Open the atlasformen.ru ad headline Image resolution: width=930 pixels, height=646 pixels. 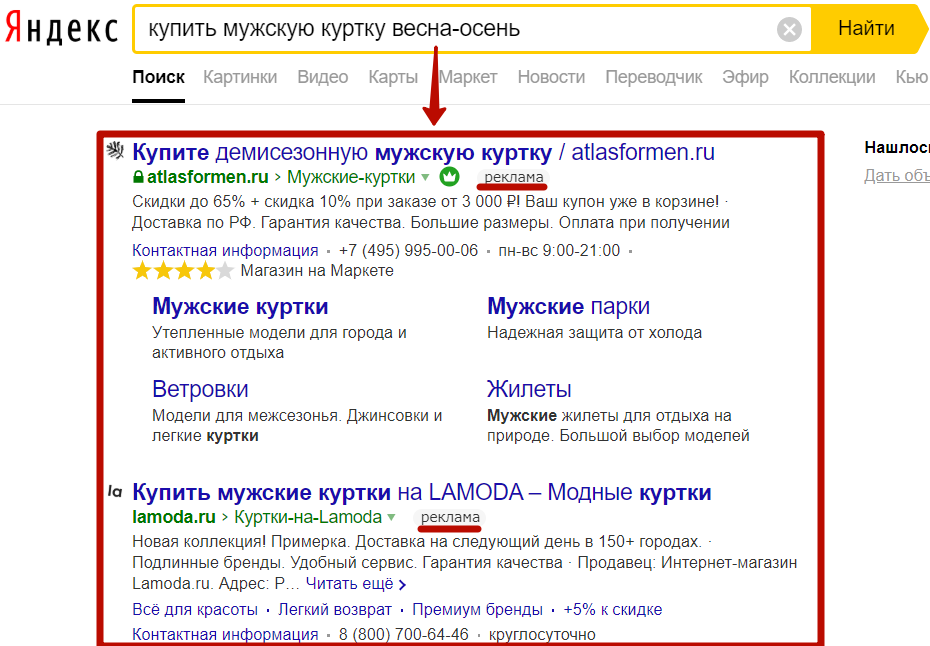click(423, 152)
